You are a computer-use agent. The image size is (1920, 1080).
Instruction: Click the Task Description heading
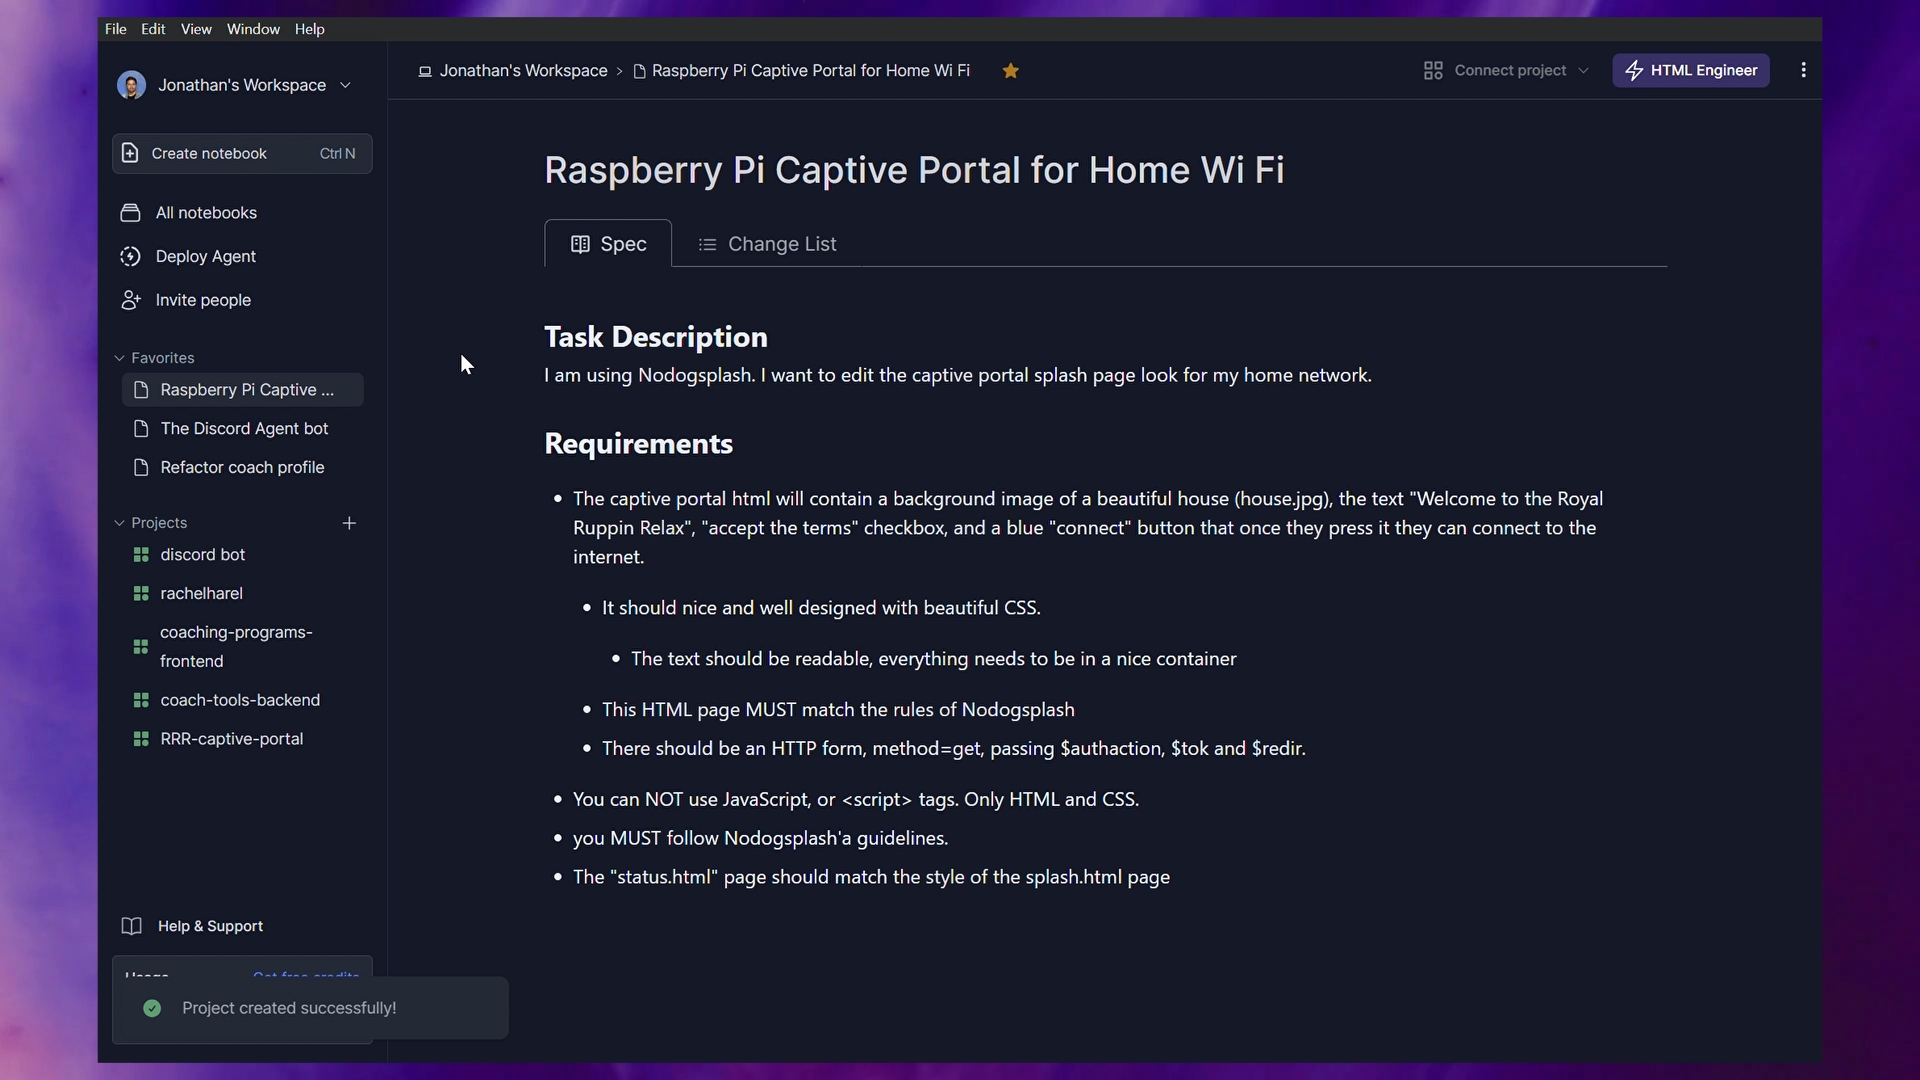click(656, 337)
